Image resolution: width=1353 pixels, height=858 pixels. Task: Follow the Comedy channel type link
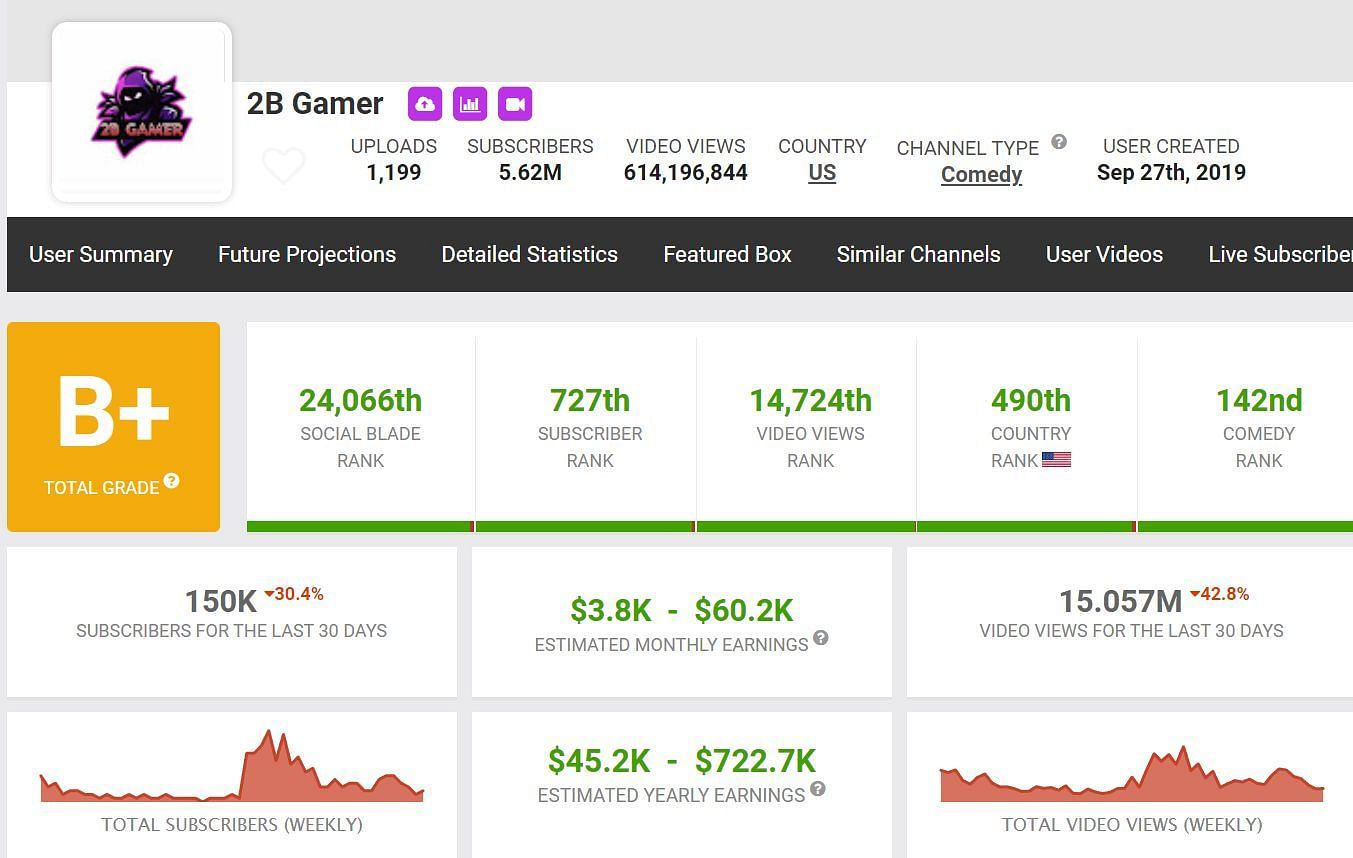[981, 175]
